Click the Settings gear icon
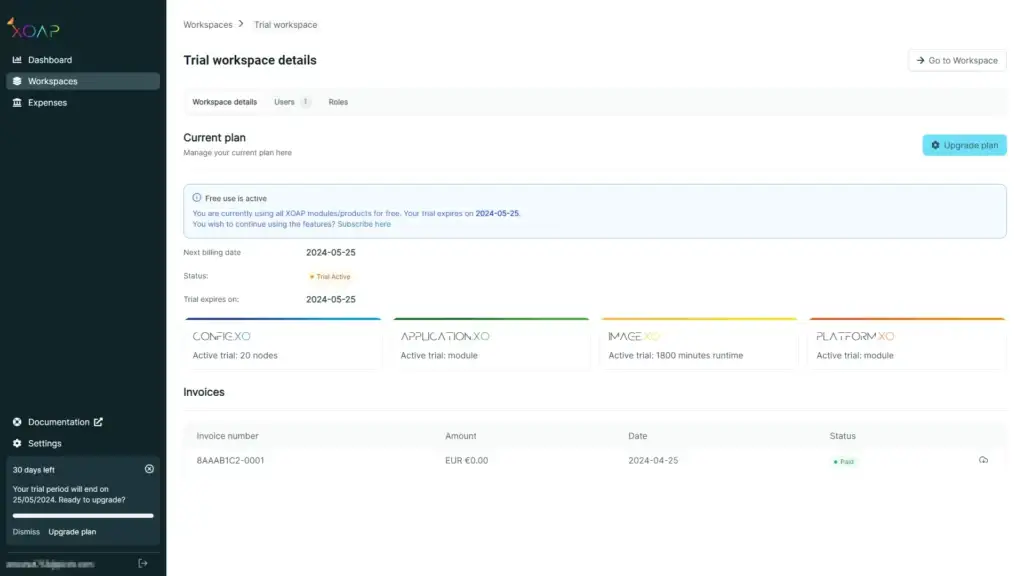The width and height of the screenshot is (1024, 576). point(17,443)
